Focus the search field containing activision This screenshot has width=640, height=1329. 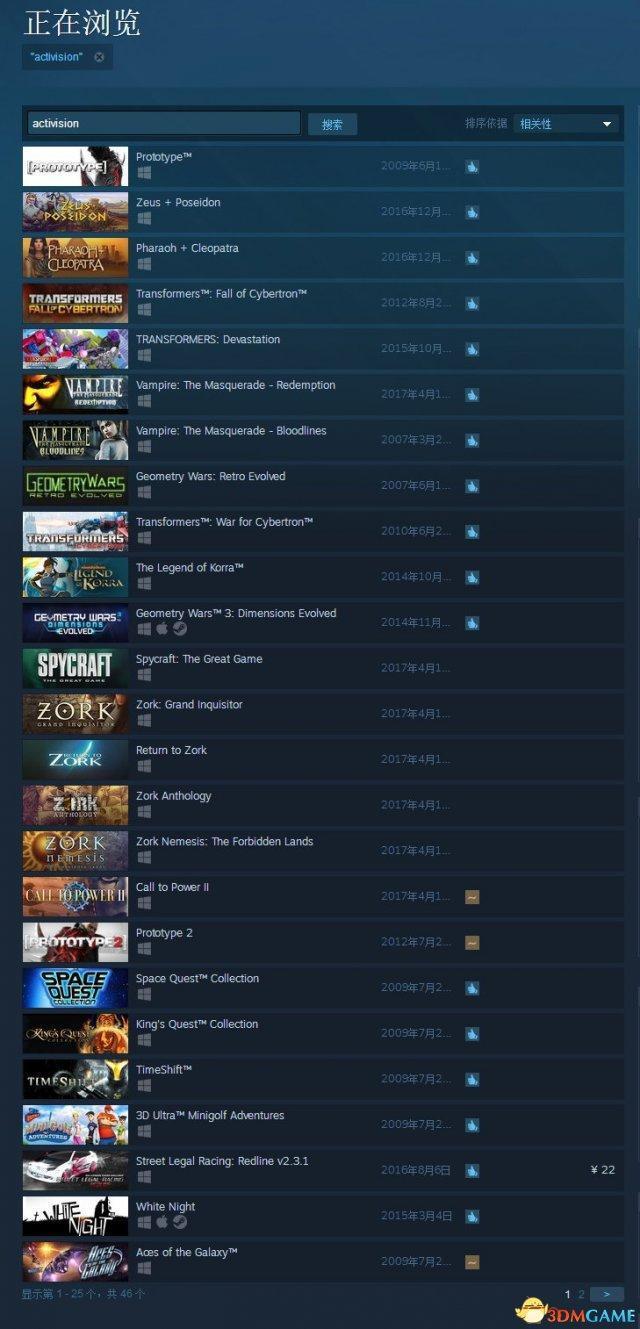[x=163, y=123]
